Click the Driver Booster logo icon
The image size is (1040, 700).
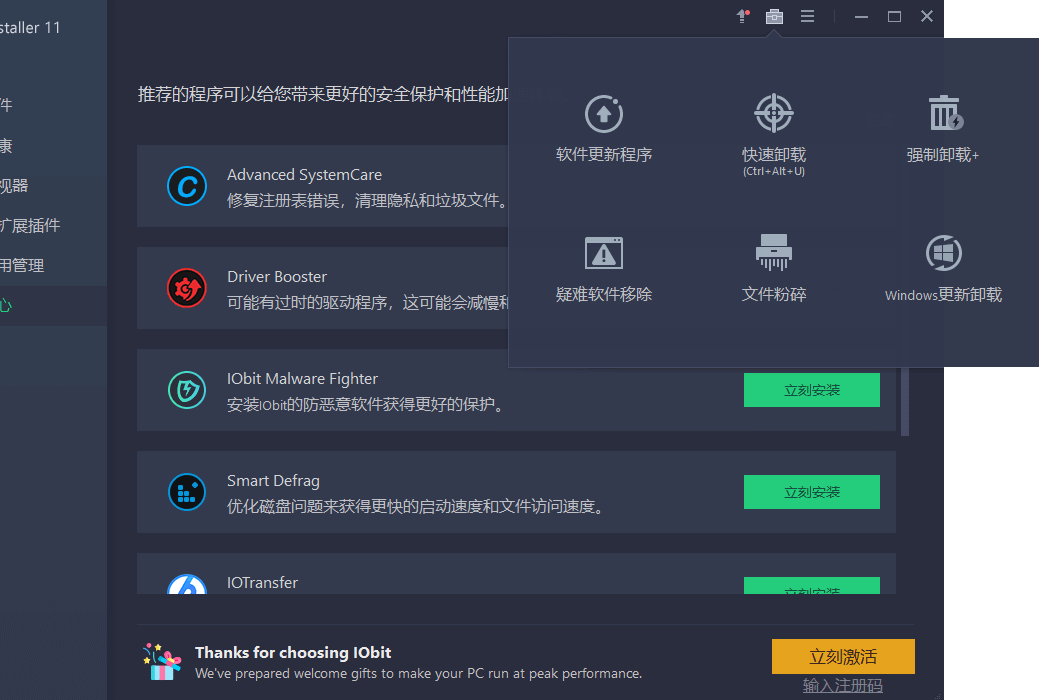[x=187, y=288]
